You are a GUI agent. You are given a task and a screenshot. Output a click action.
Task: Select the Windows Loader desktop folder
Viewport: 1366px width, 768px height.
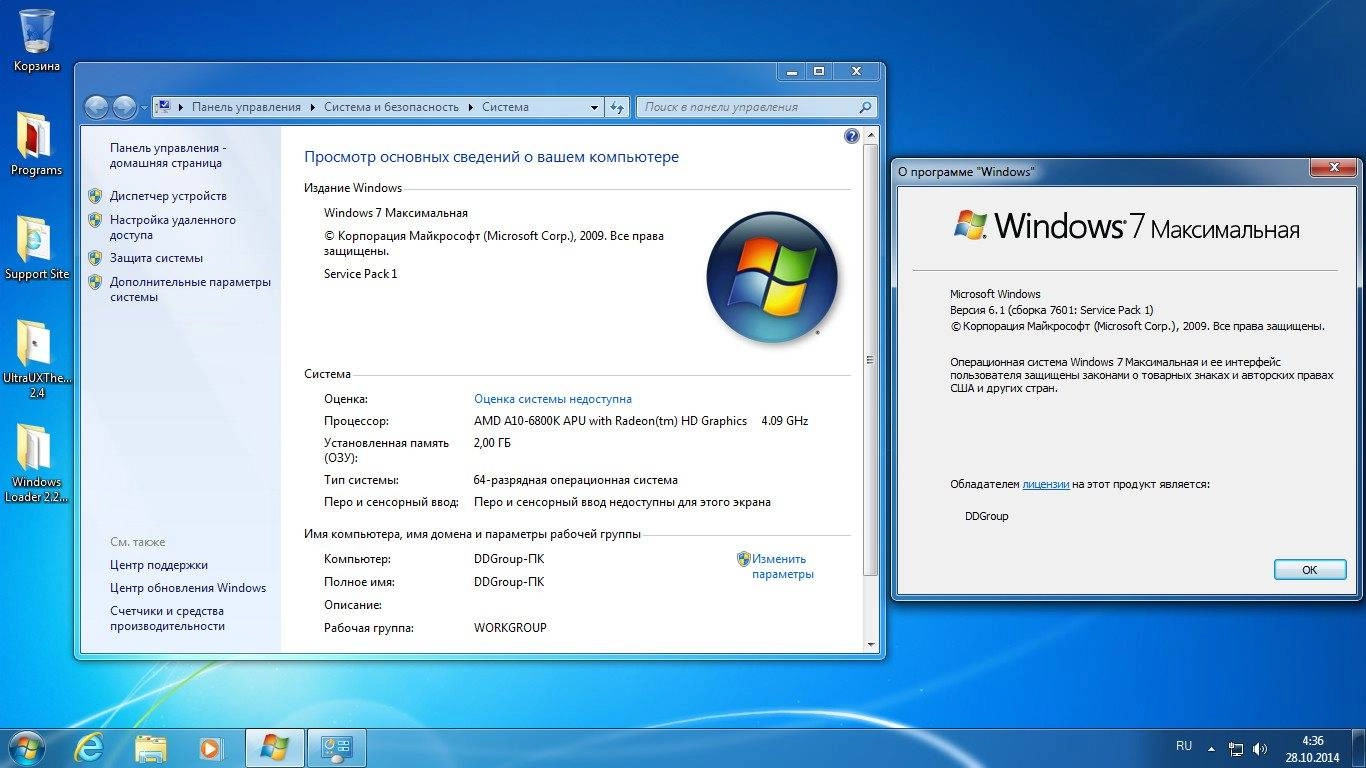click(36, 463)
